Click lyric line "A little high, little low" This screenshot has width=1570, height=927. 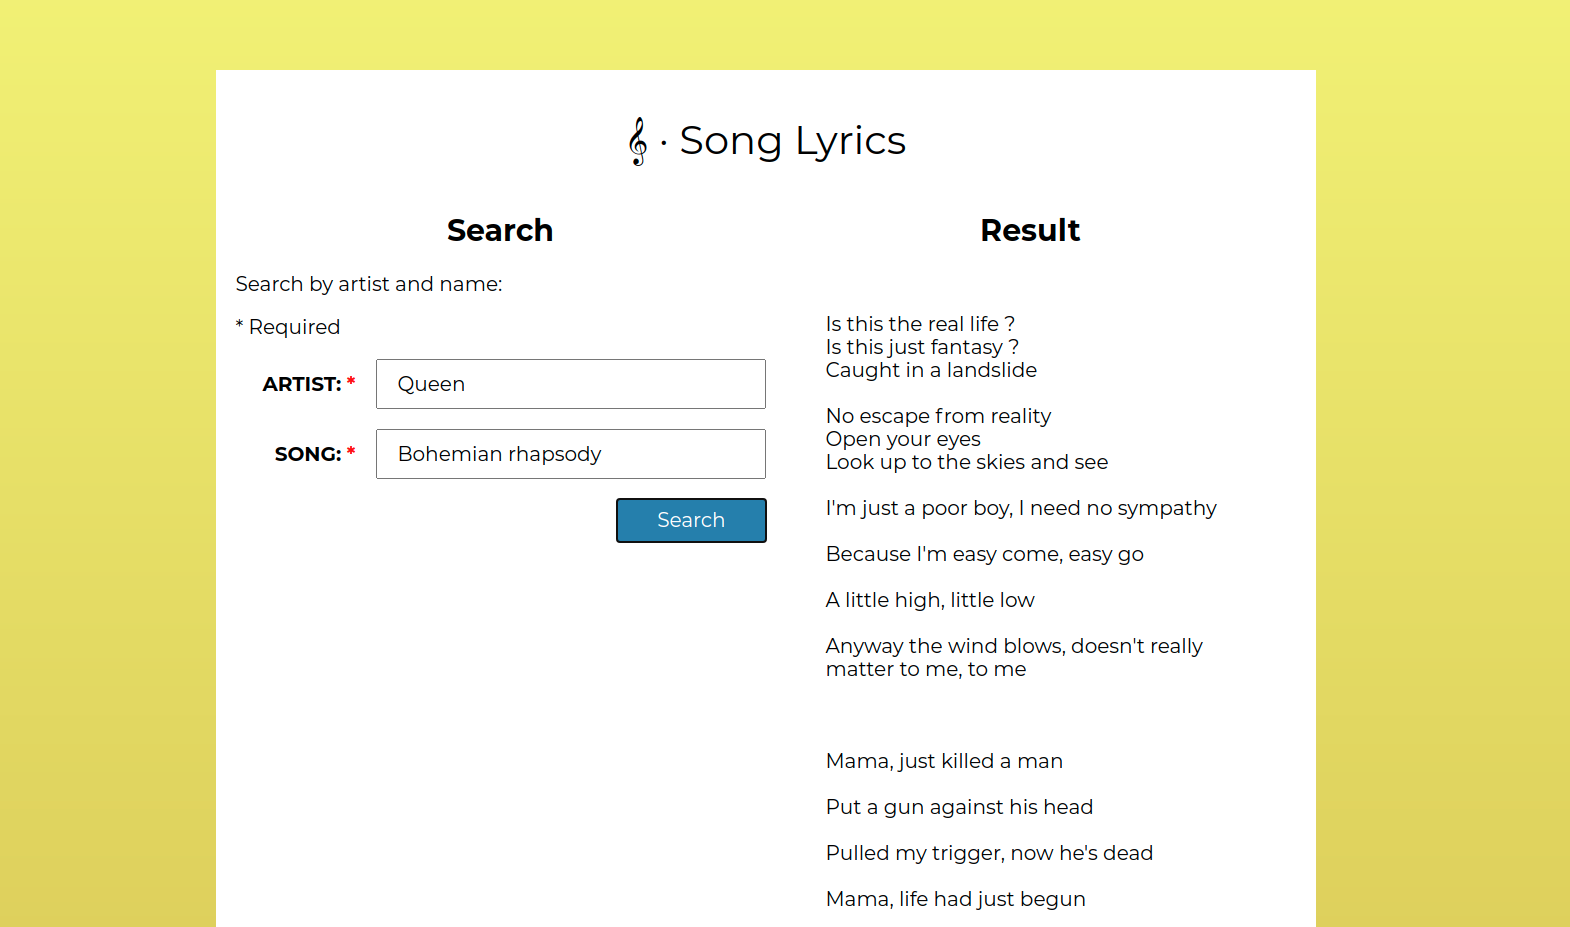930,600
